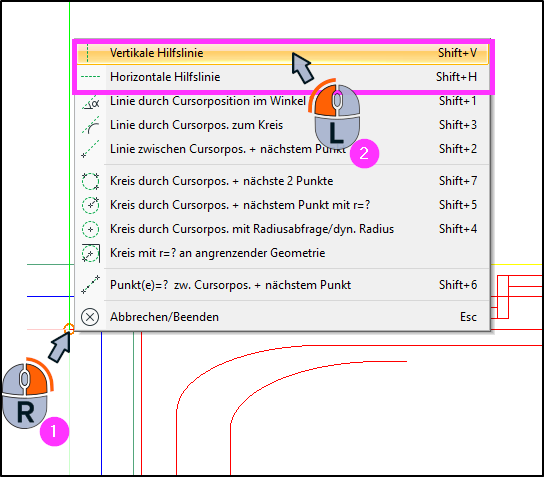Click the Shift+5 circle with next point entry
The height and width of the screenshot is (477, 544).
tap(282, 205)
